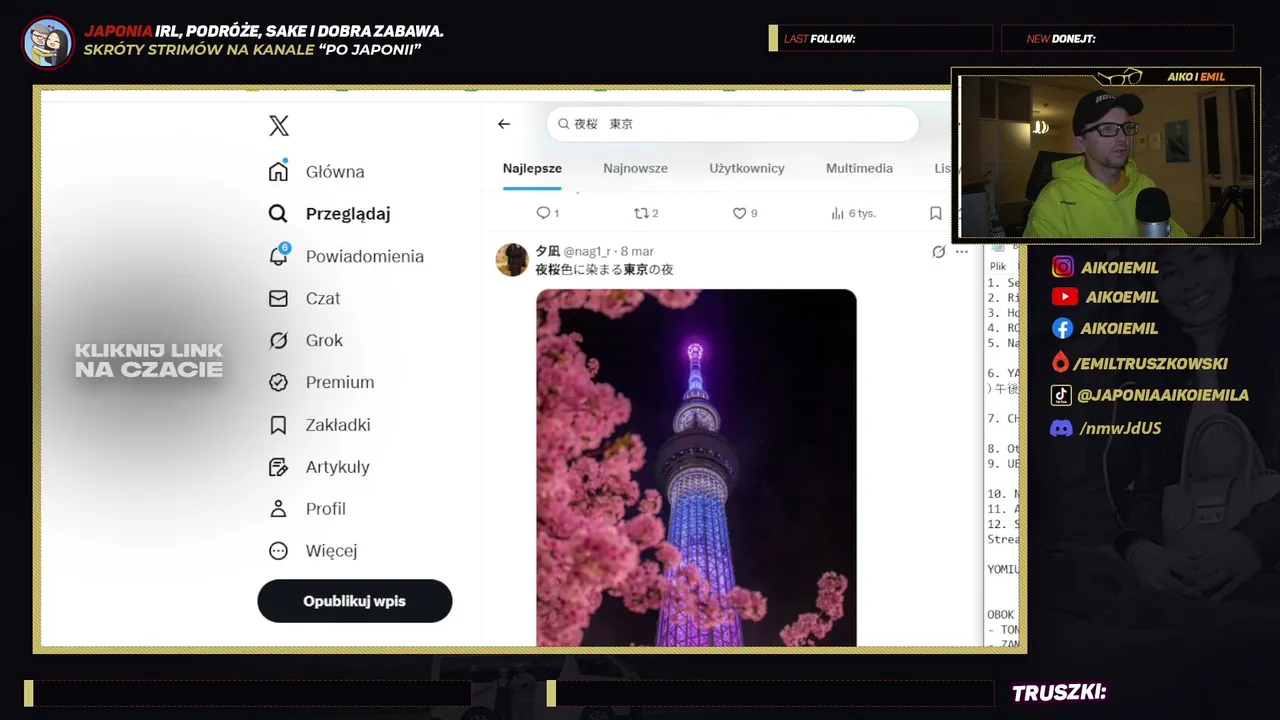
Task: Open the Tokyo Skytree sakura photo
Action: point(696,468)
